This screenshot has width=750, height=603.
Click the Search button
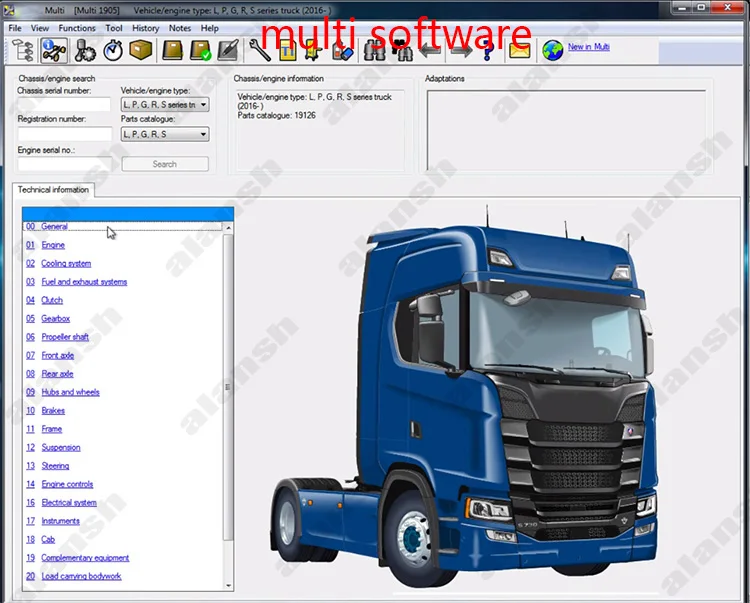(x=165, y=164)
